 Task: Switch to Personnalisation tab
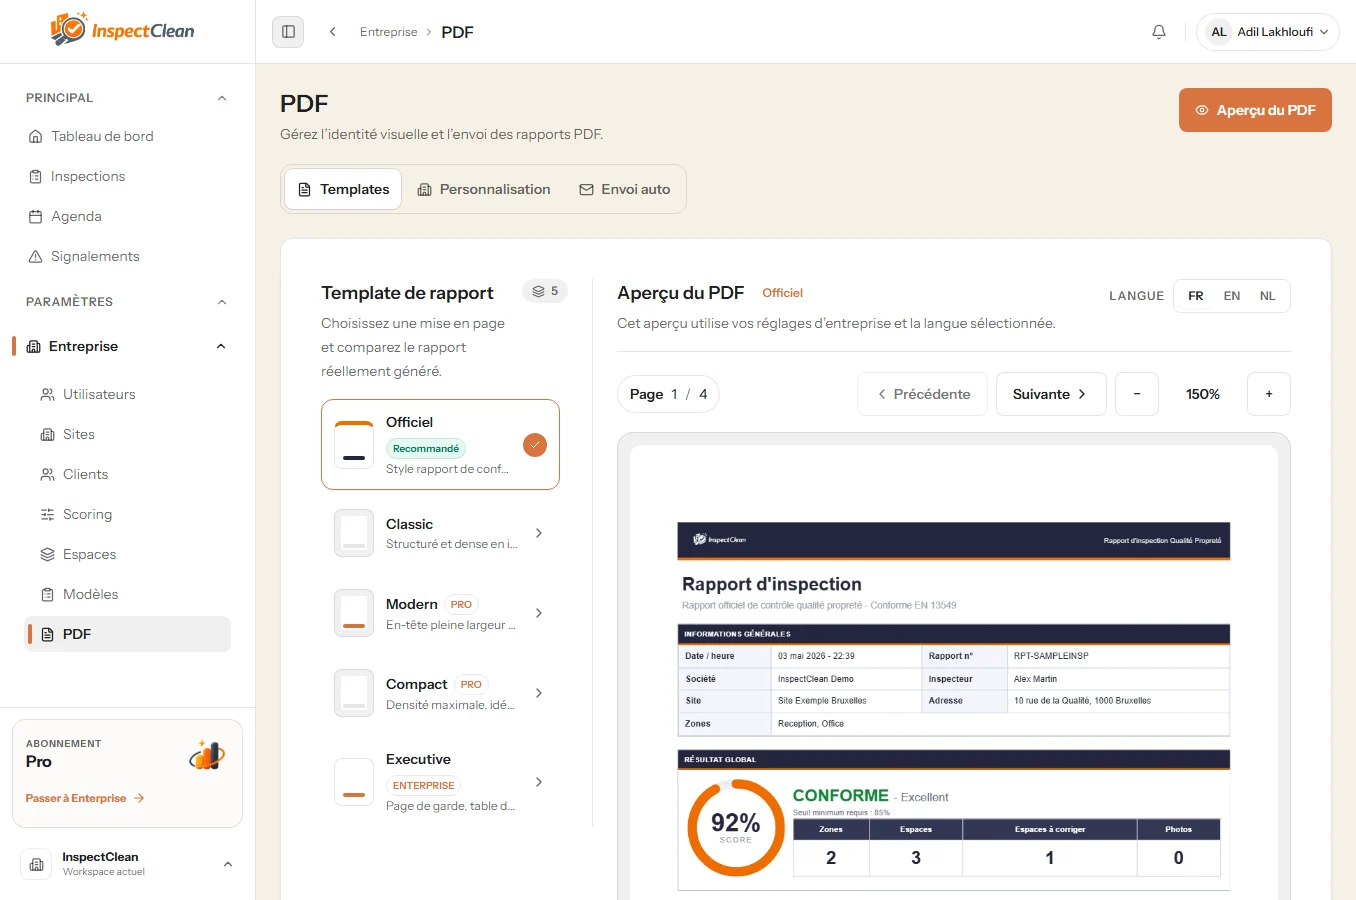(484, 189)
